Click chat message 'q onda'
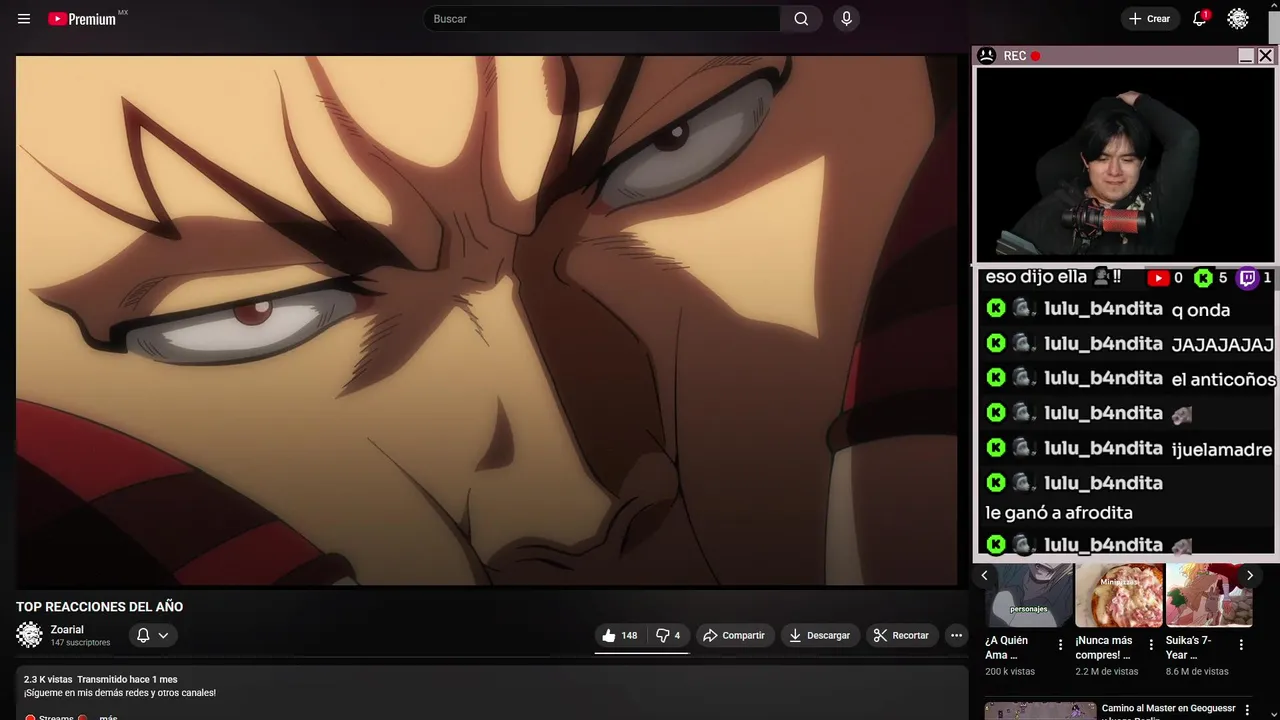This screenshot has width=1280, height=720. pos(1201,310)
